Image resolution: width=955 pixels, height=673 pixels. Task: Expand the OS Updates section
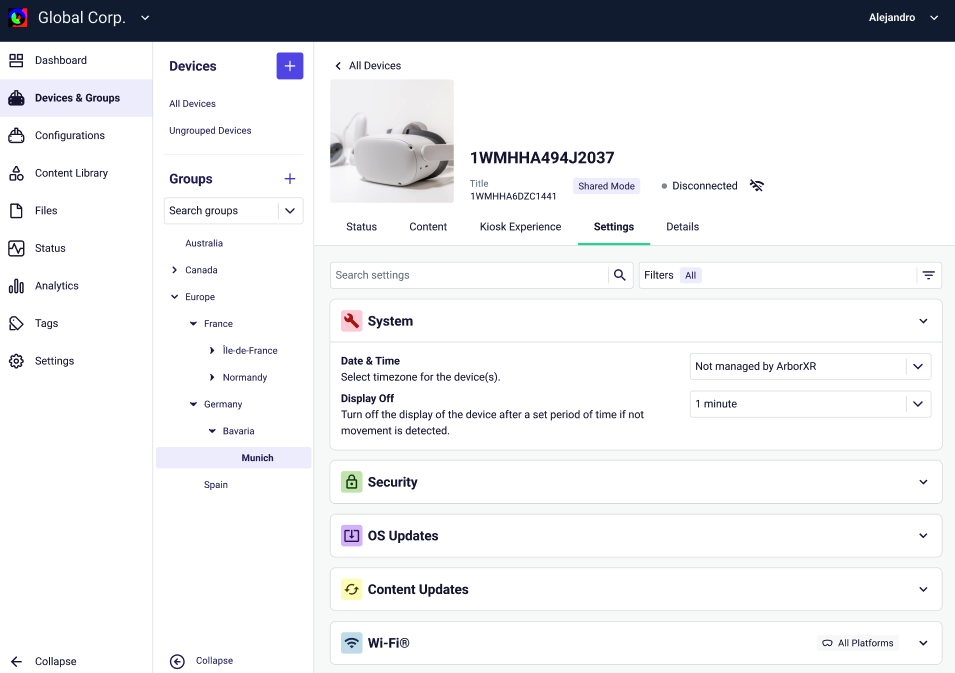923,536
